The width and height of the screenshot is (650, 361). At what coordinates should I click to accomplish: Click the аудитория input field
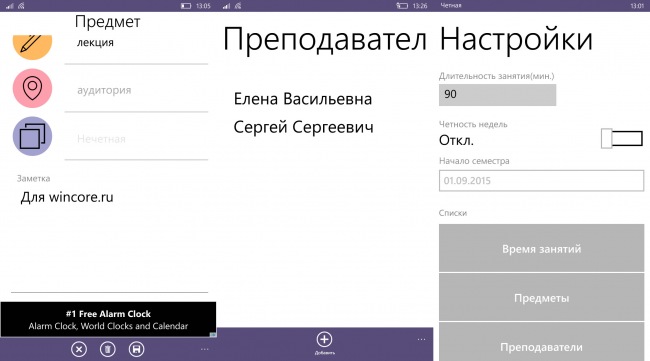tap(136, 90)
